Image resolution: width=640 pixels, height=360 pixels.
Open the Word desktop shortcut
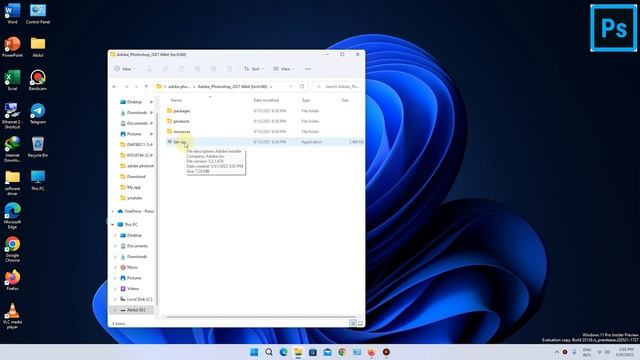(x=12, y=13)
